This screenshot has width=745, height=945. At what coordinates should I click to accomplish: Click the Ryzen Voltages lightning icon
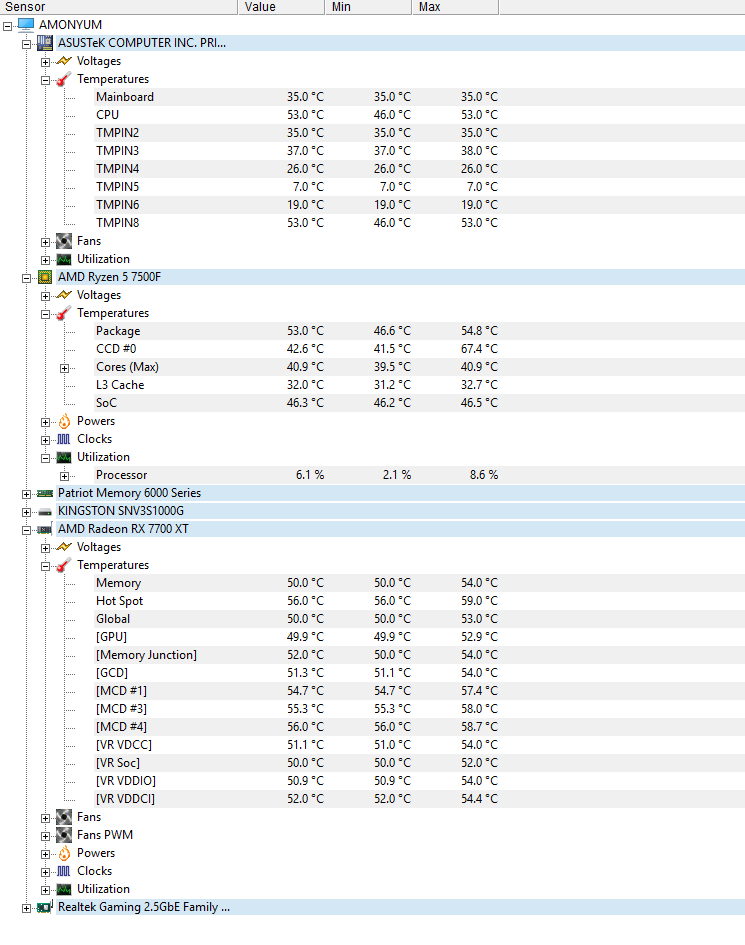pyautogui.click(x=64, y=295)
